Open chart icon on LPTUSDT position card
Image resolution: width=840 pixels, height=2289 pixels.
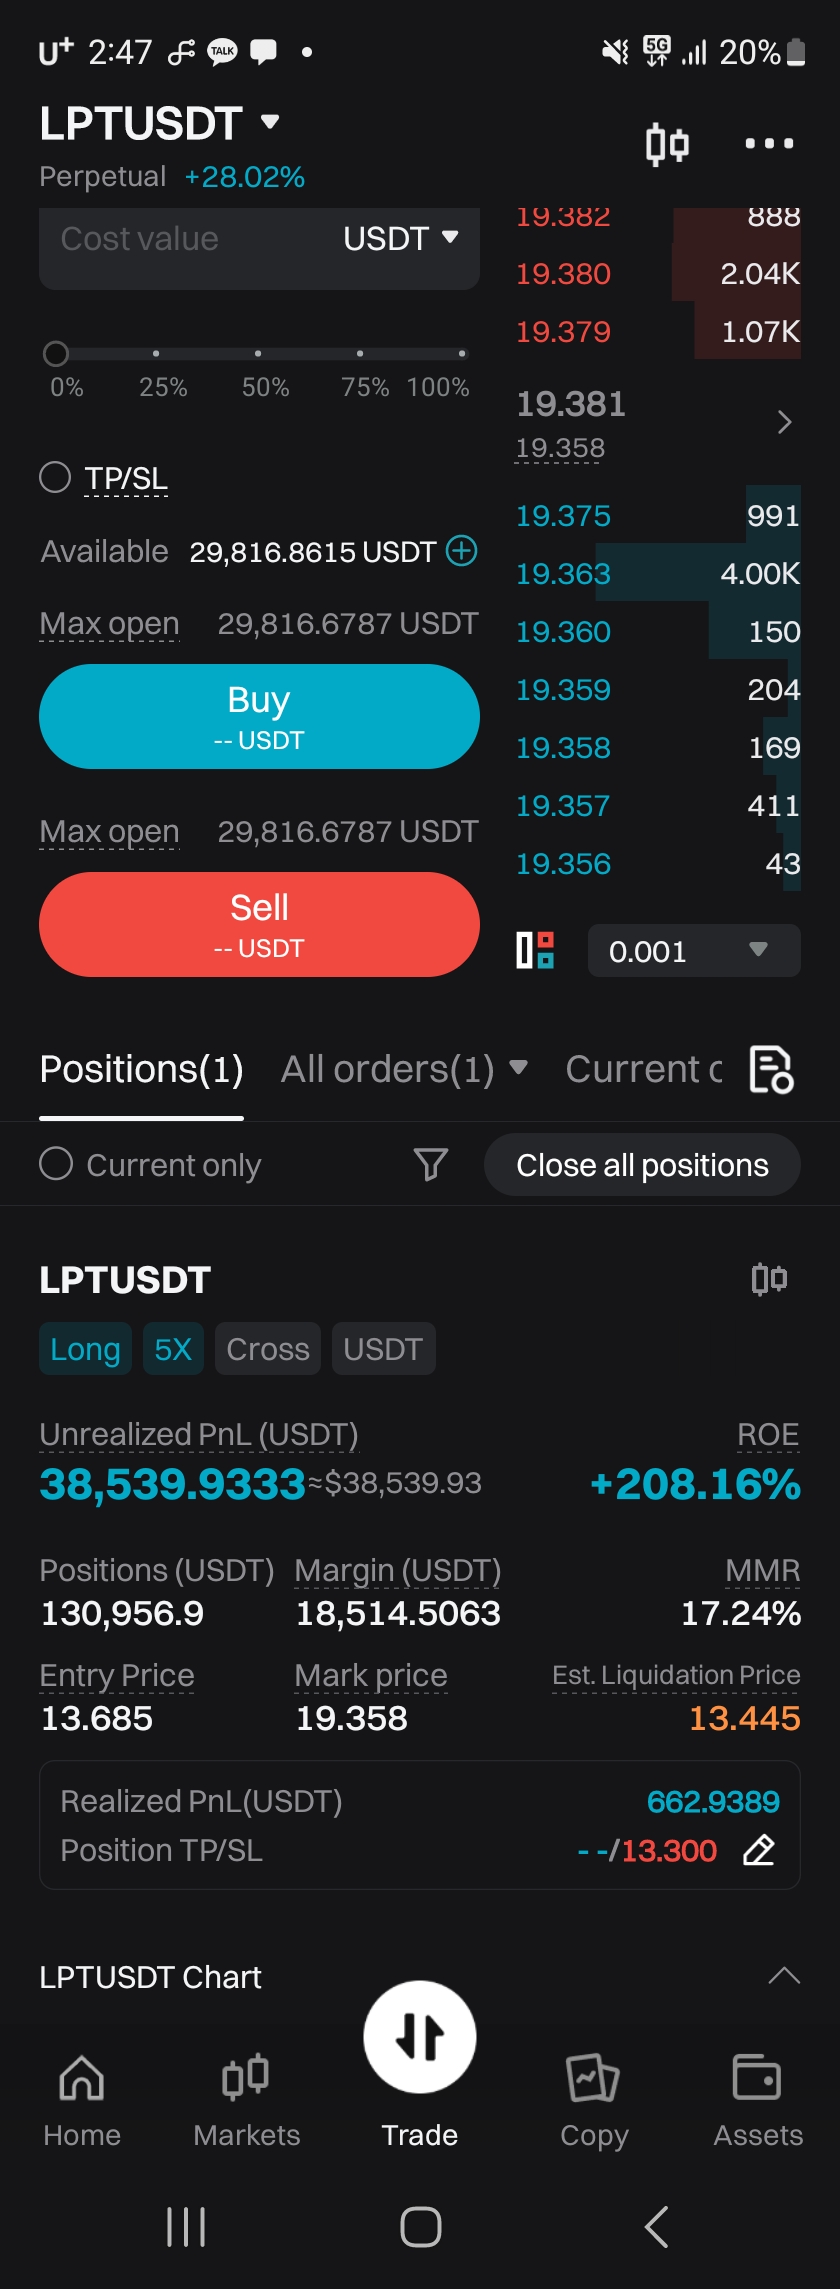point(769,1279)
